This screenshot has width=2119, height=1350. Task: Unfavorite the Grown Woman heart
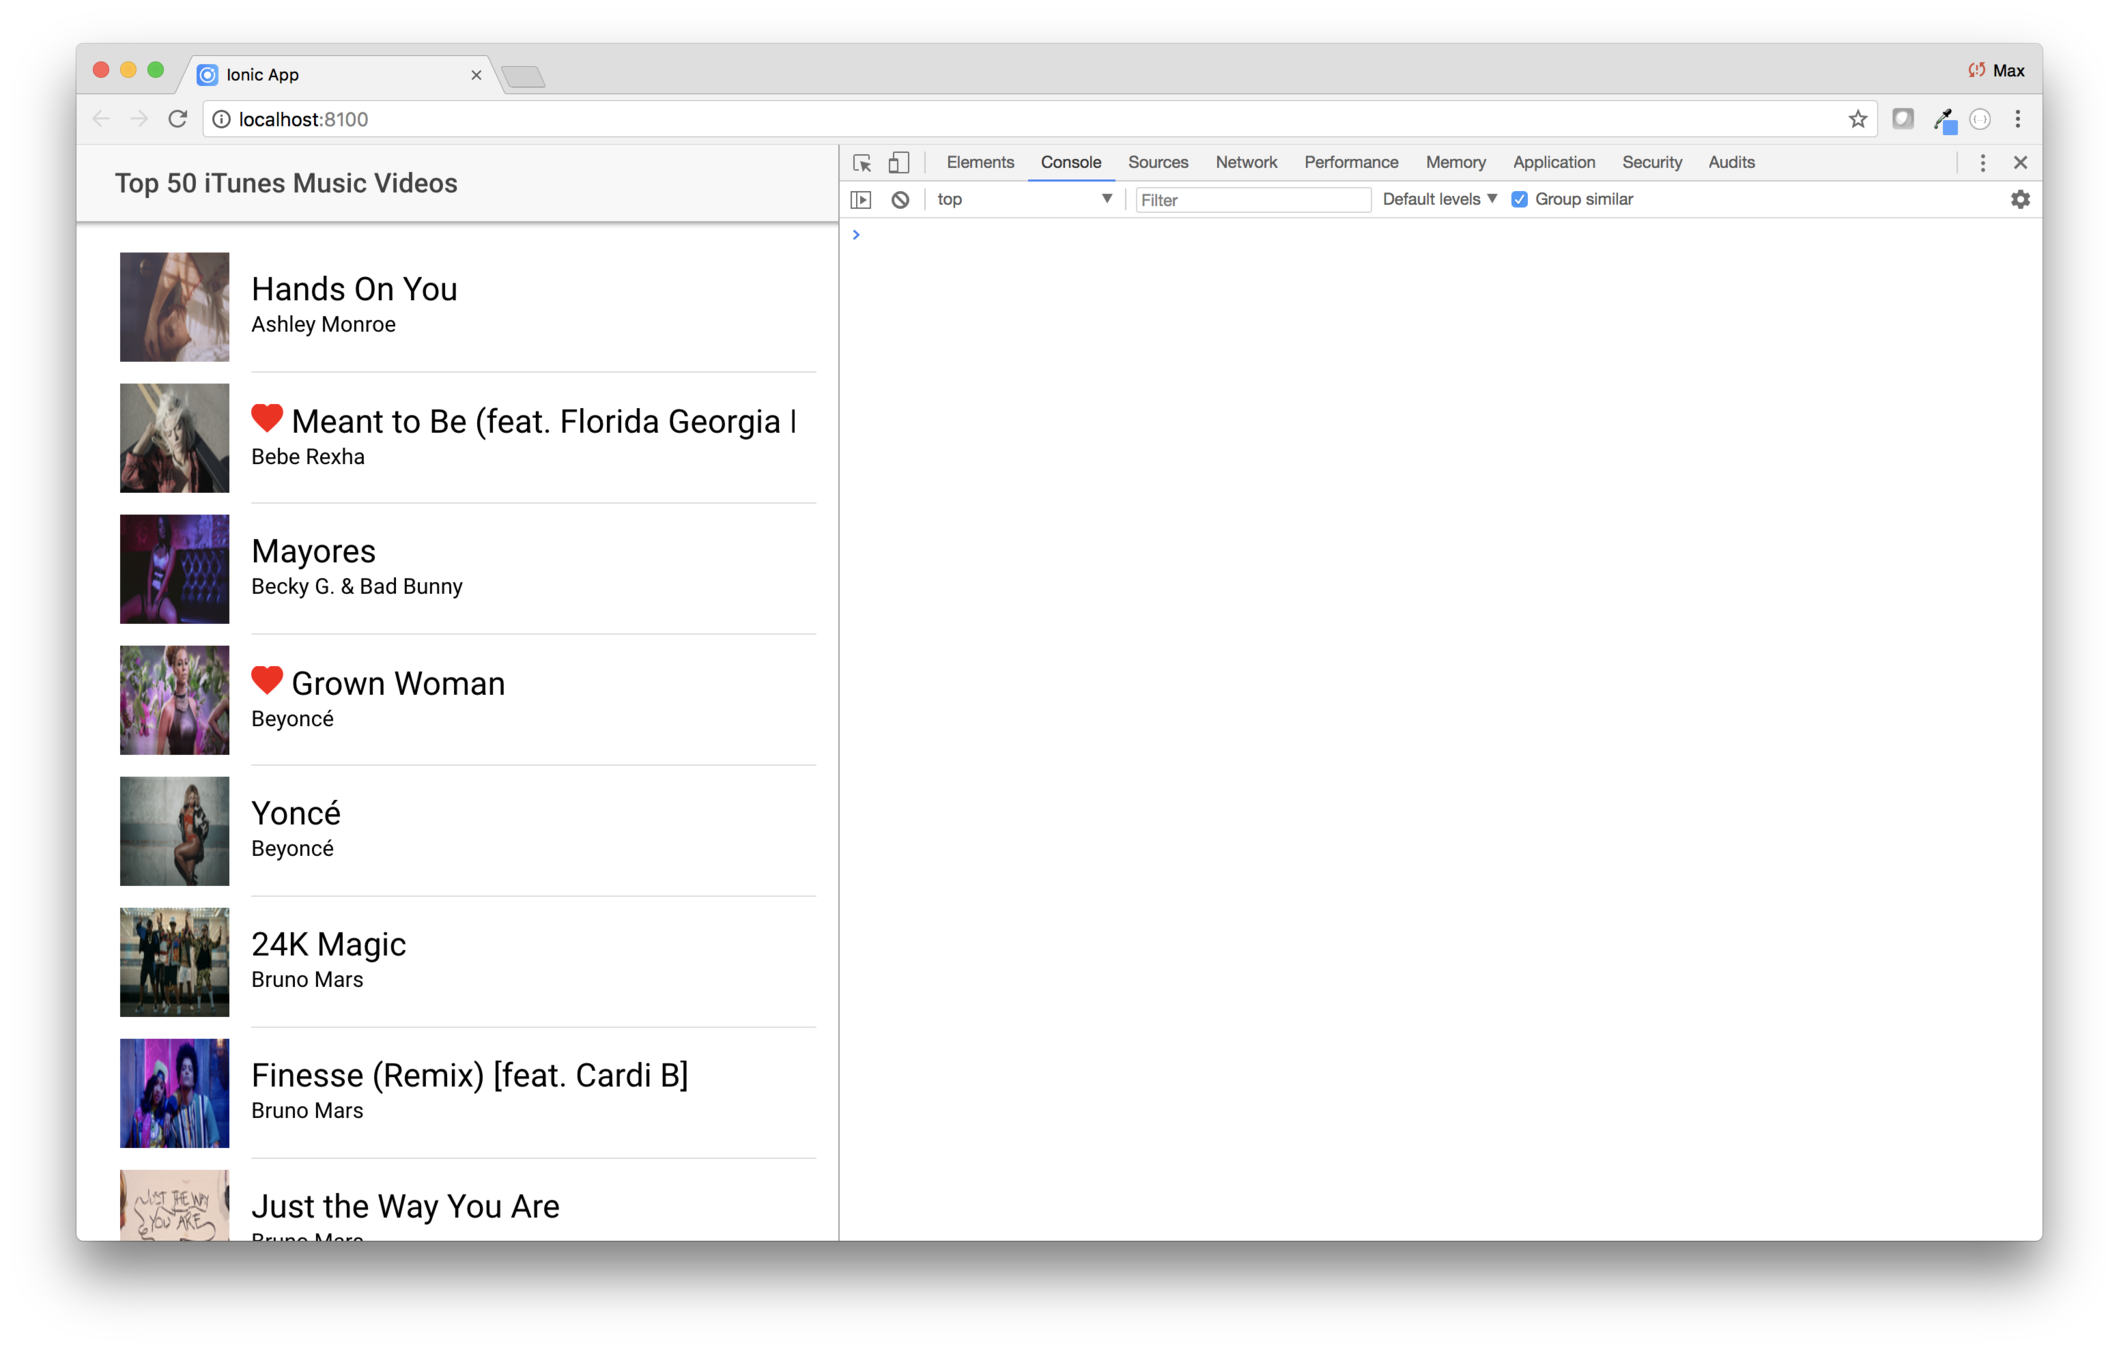coord(267,681)
